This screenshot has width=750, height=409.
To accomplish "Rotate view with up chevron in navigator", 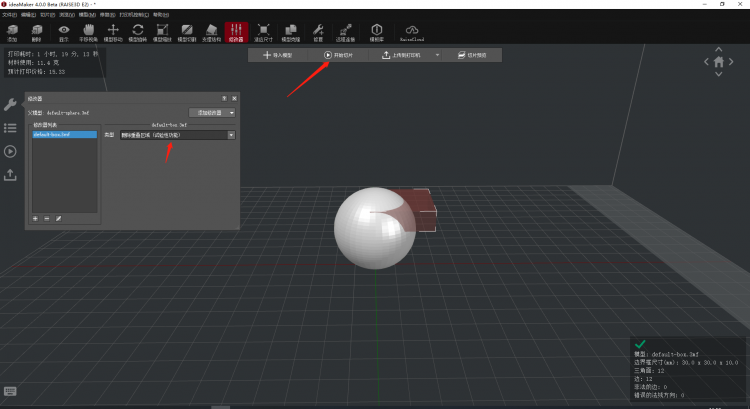I will 718,49.
